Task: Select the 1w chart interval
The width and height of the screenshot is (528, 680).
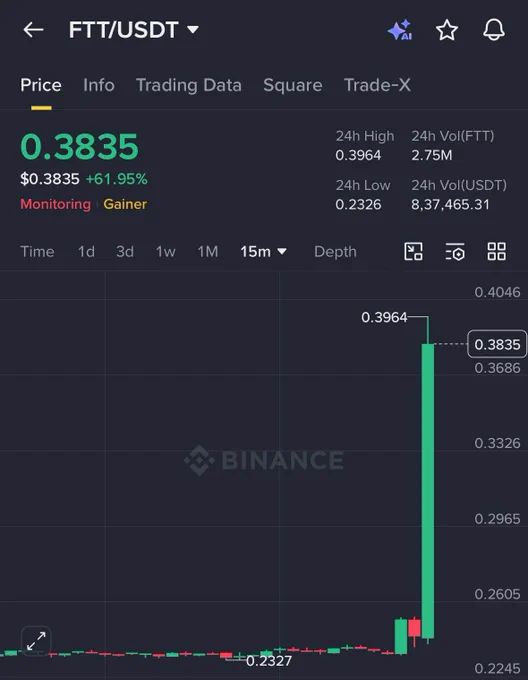Action: pyautogui.click(x=166, y=252)
